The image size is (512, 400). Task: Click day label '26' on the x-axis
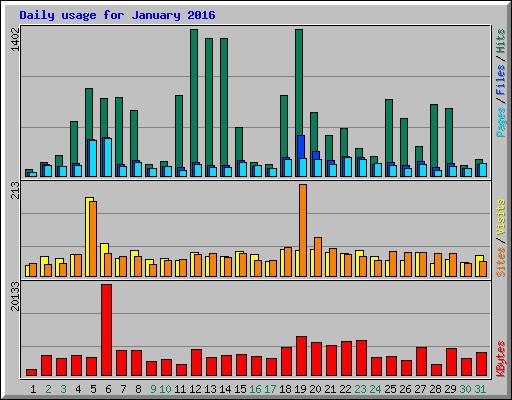pos(405,389)
